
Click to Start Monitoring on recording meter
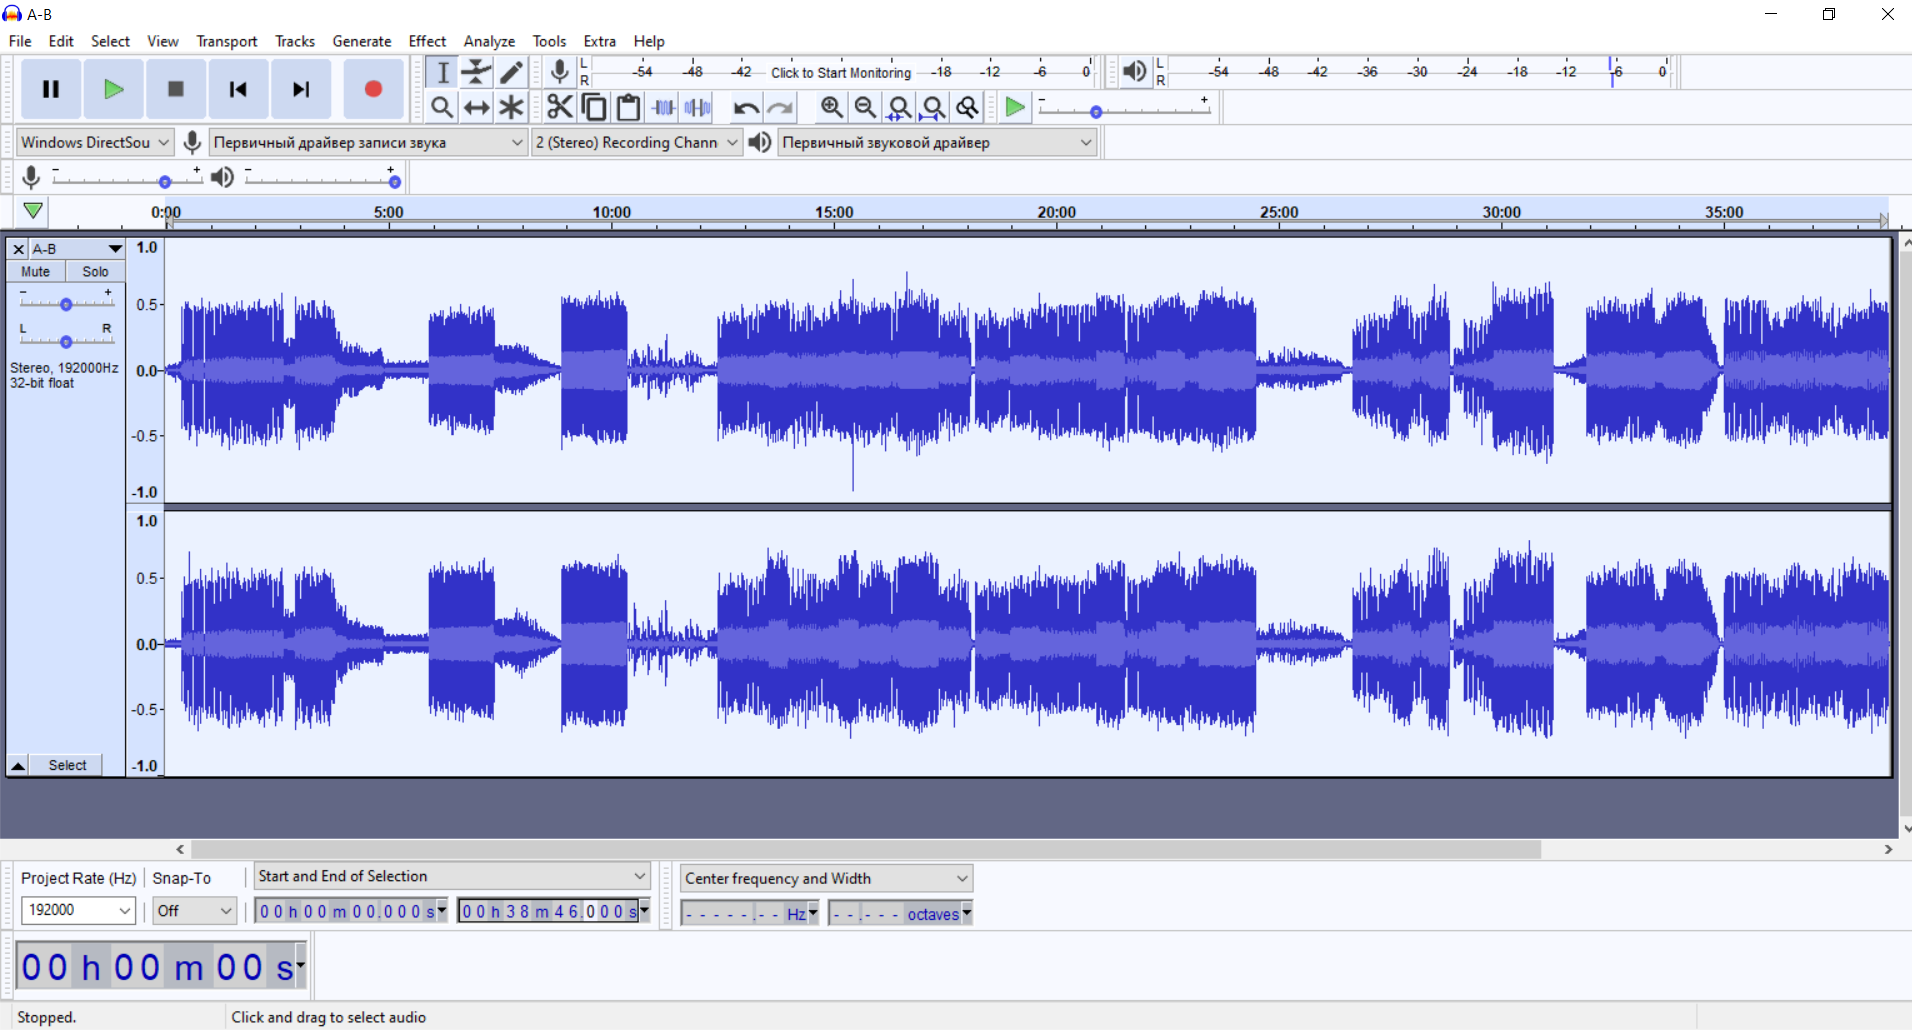(x=841, y=72)
